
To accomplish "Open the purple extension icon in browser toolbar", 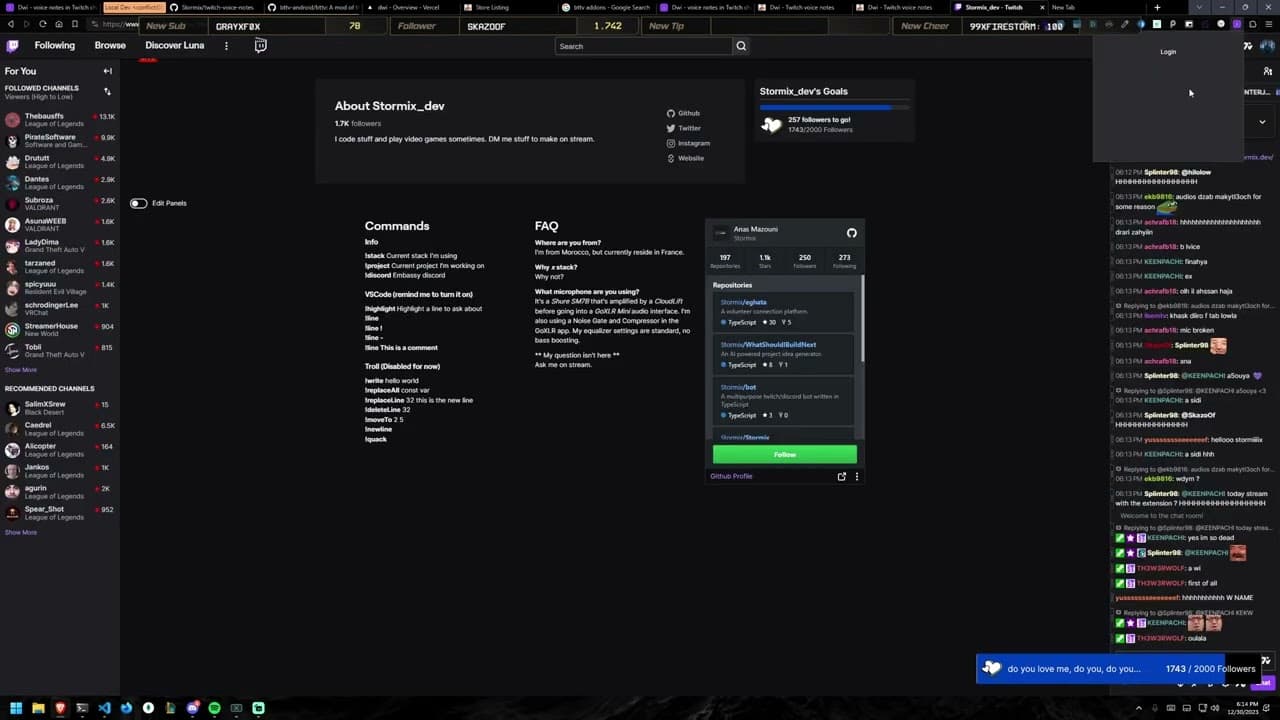I will point(1237,24).
